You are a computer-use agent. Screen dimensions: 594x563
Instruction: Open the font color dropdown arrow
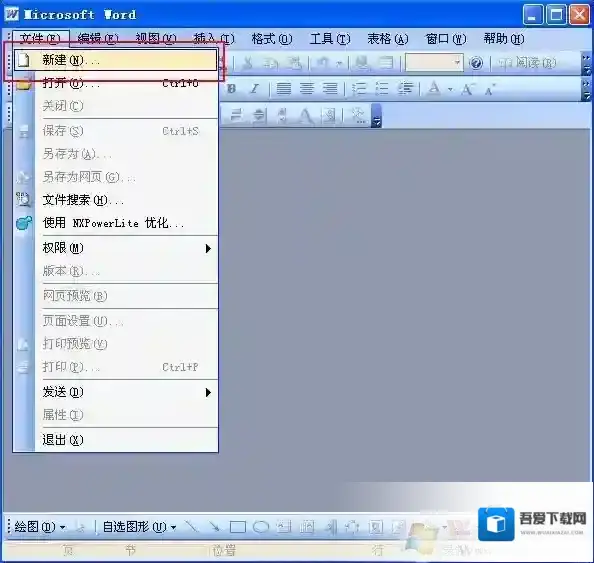click(450, 90)
